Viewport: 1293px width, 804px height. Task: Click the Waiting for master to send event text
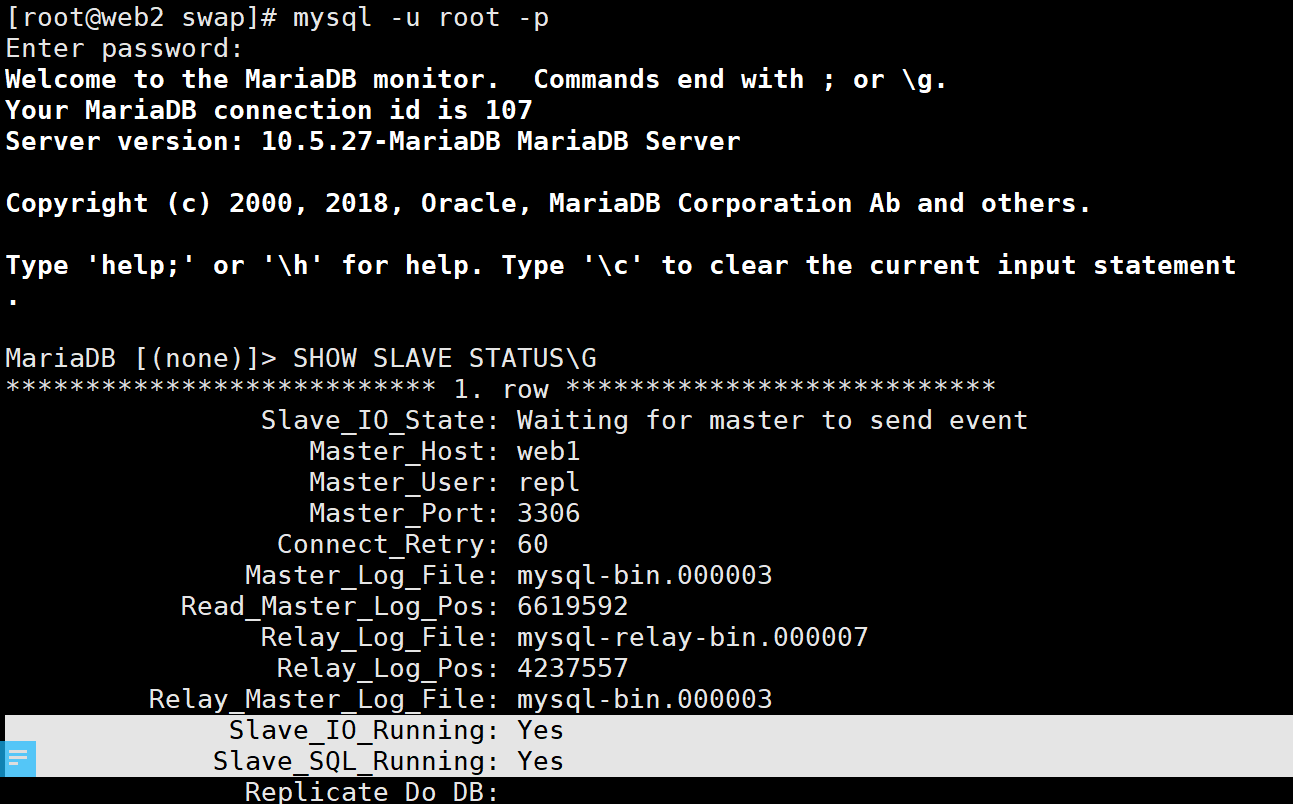pos(772,420)
